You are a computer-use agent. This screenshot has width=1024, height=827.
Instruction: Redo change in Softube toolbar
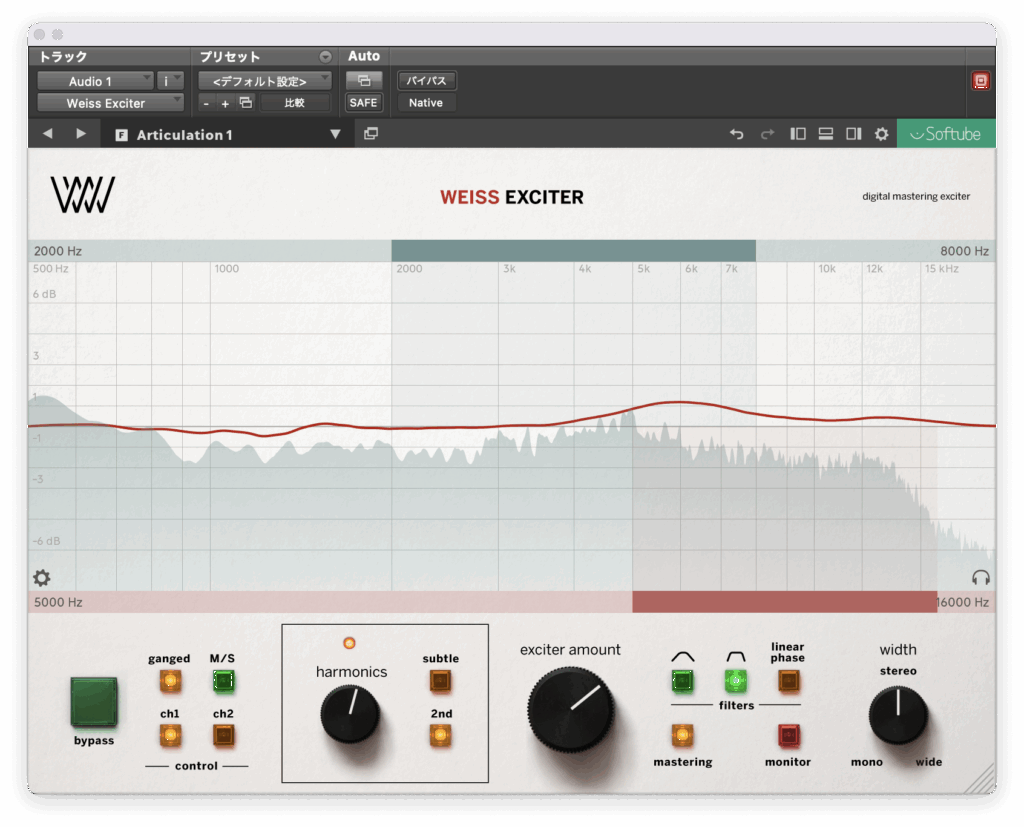(767, 134)
